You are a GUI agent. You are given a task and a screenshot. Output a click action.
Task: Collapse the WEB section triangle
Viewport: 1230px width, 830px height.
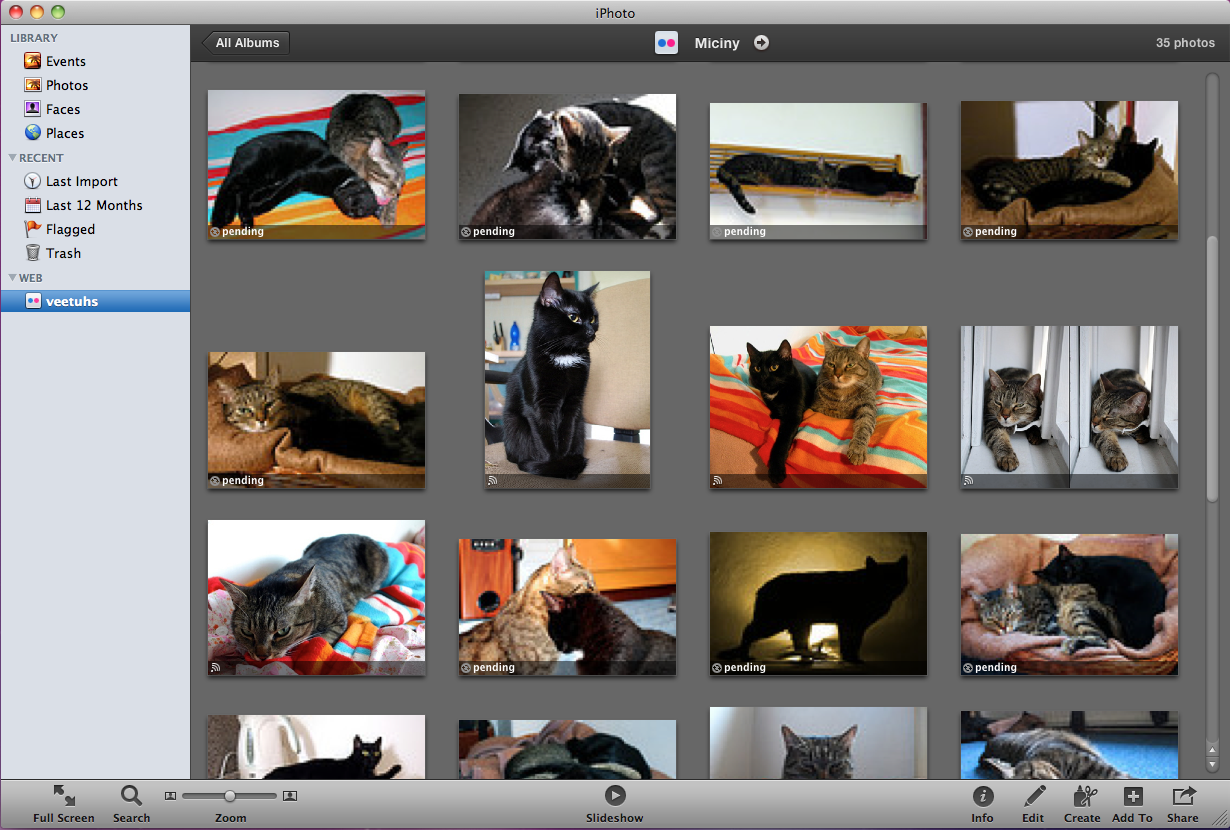(x=13, y=278)
